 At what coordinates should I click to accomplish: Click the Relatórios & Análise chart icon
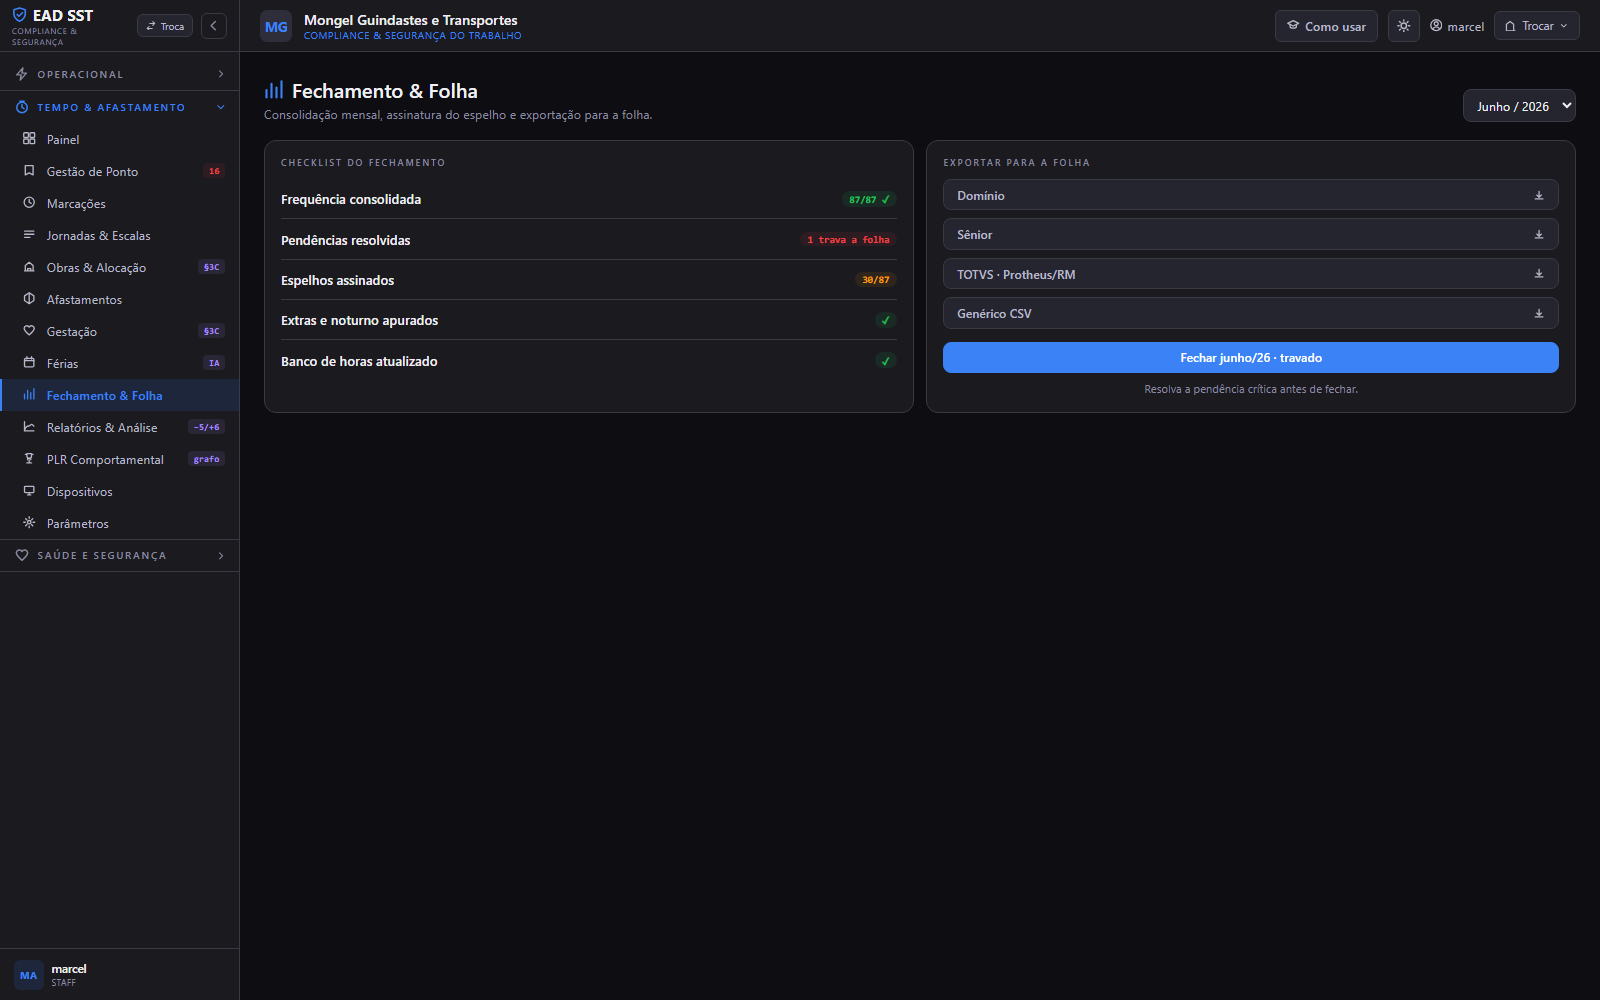point(29,427)
